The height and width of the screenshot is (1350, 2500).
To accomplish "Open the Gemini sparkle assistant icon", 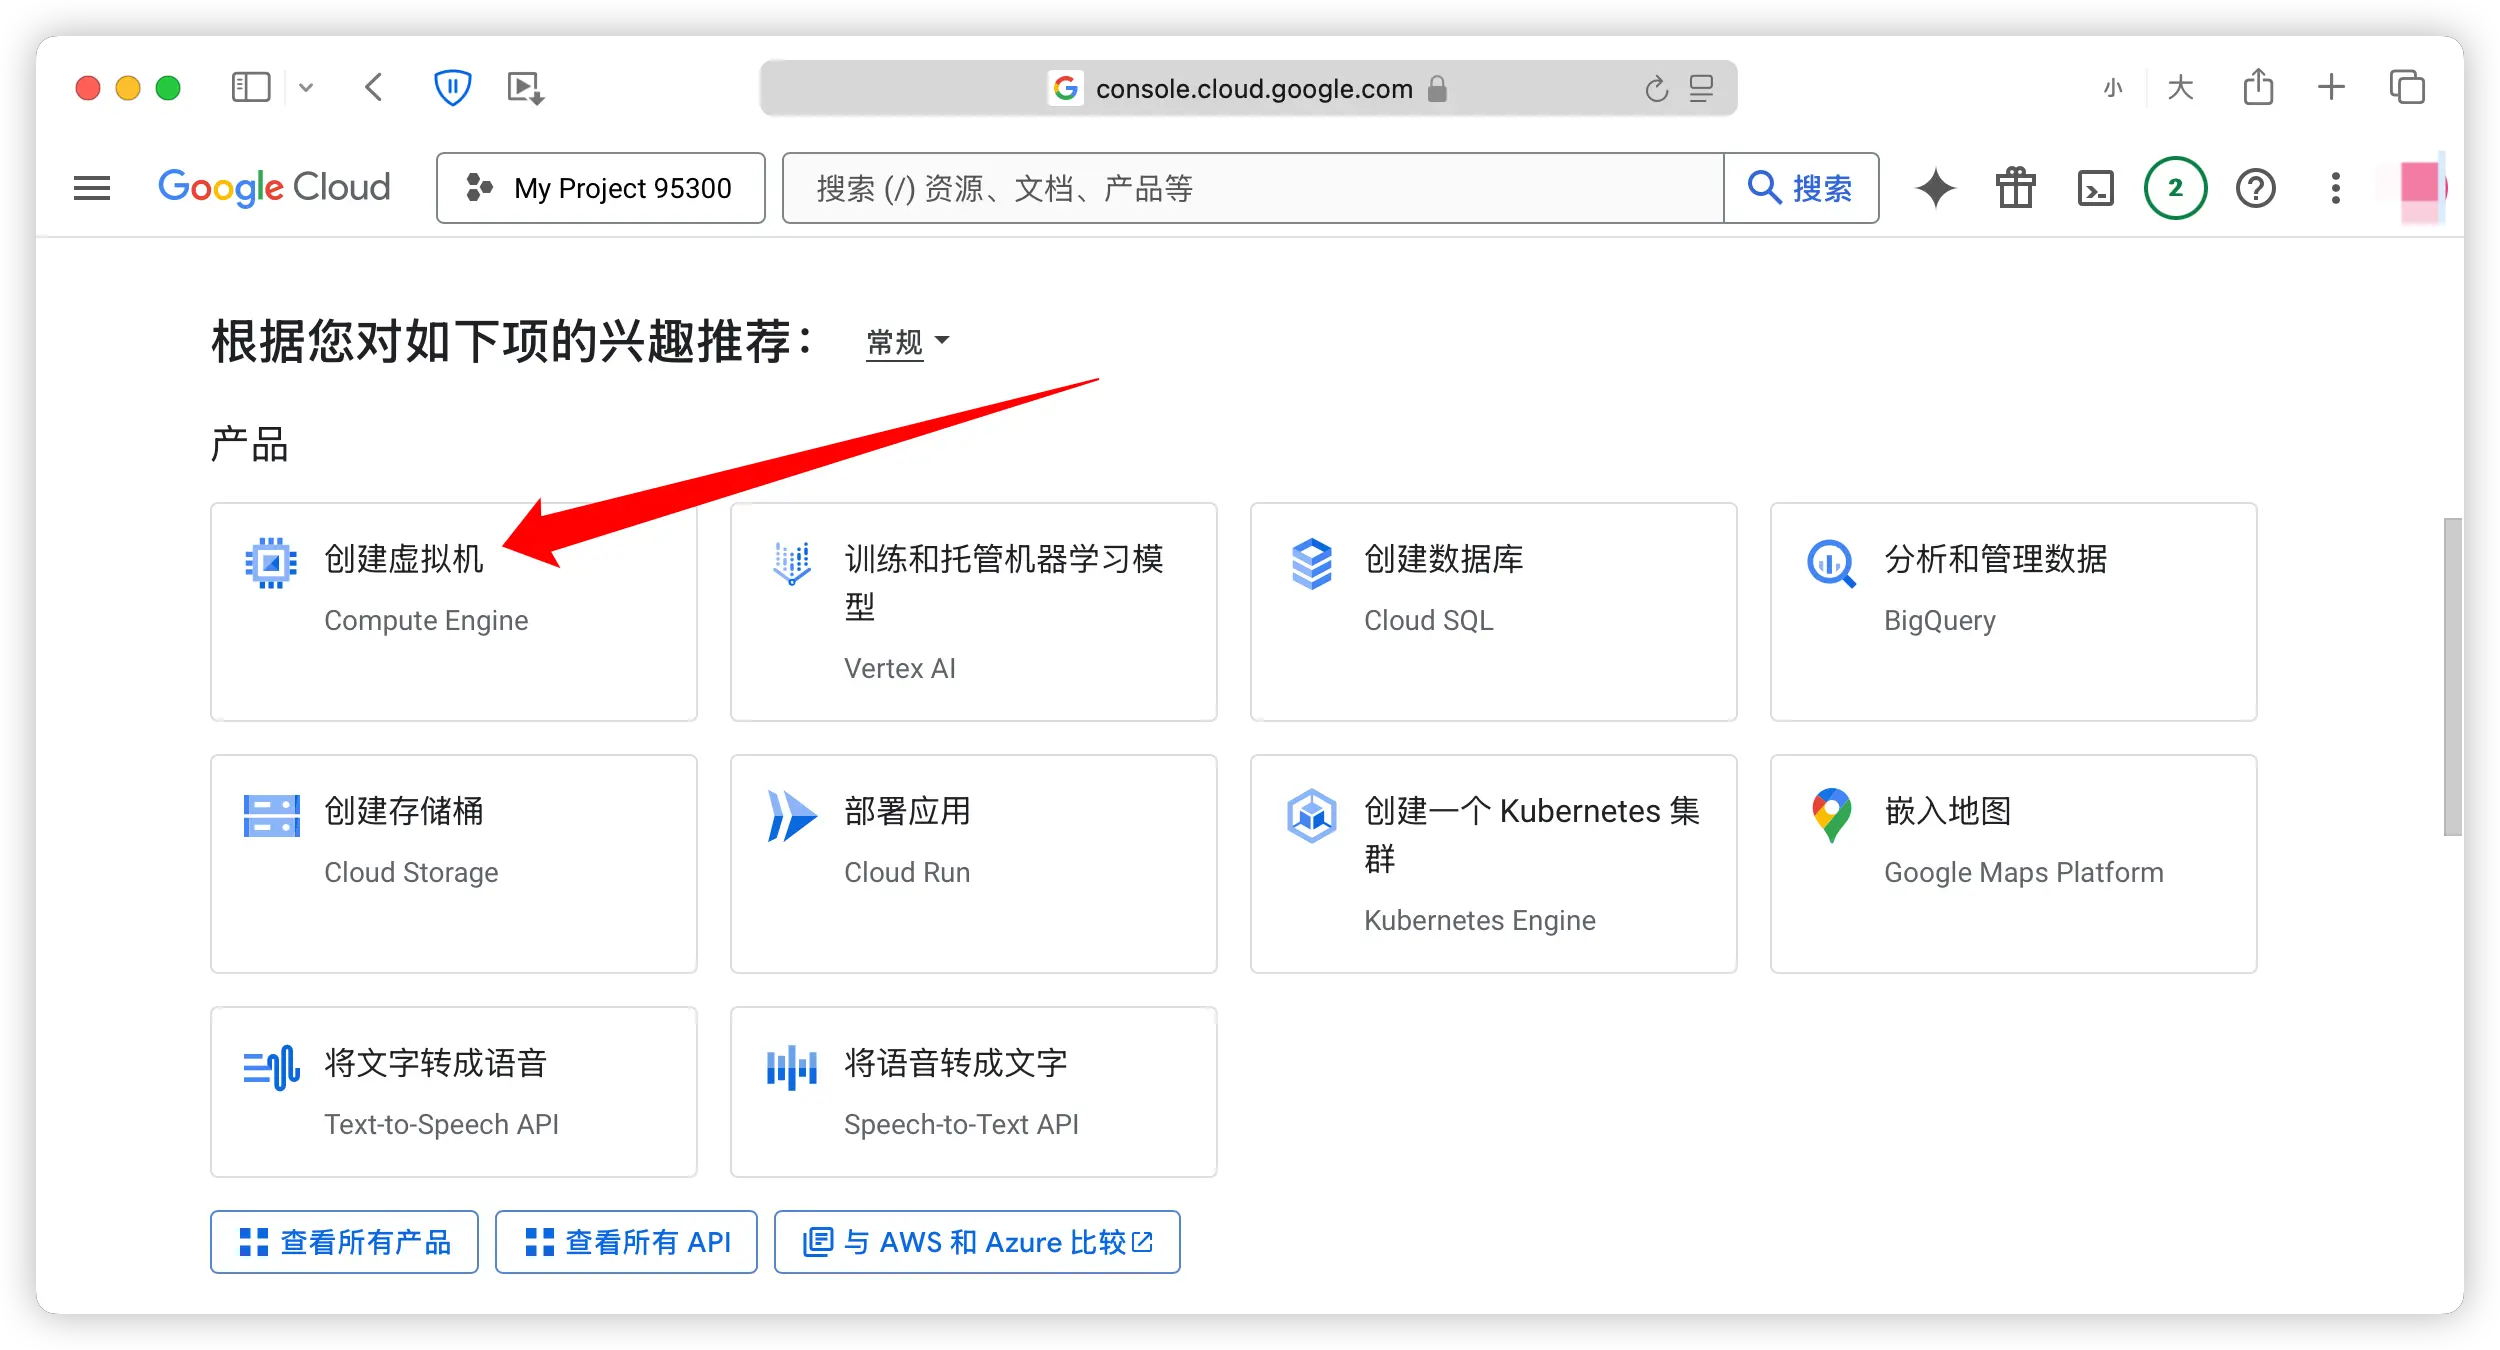I will [x=1936, y=188].
